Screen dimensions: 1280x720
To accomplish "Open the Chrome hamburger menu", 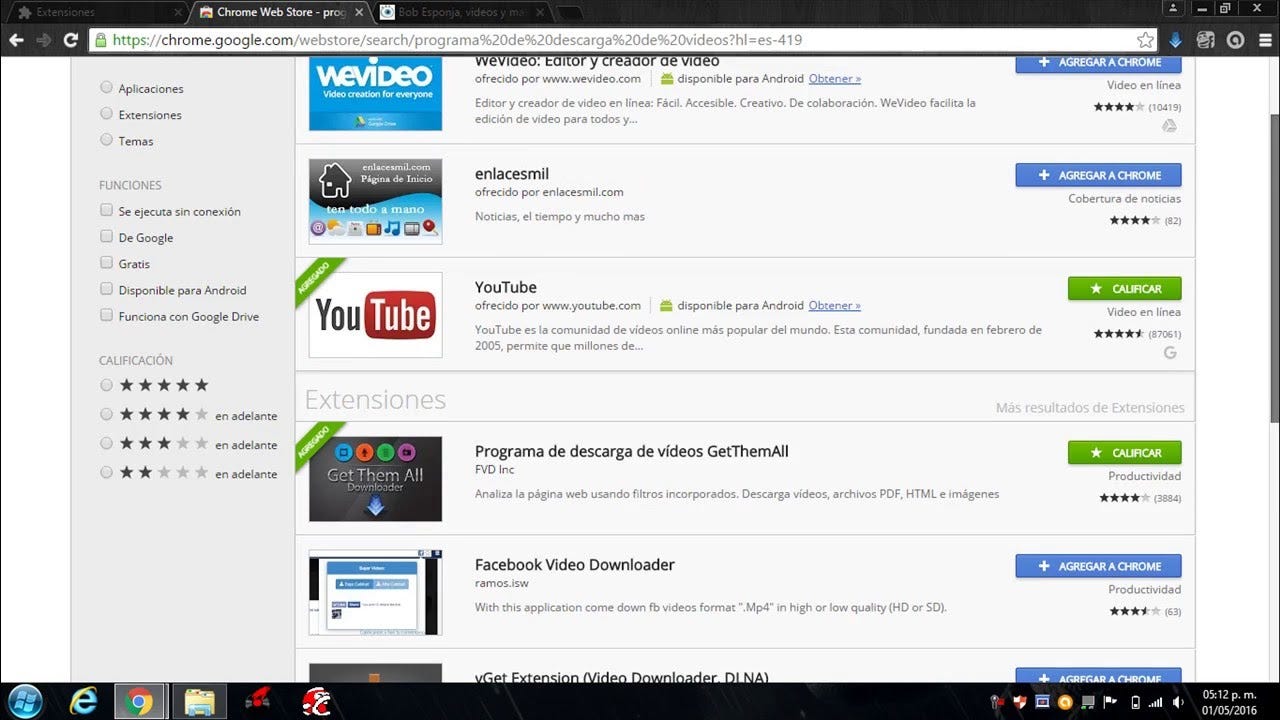I will (x=1264, y=40).
